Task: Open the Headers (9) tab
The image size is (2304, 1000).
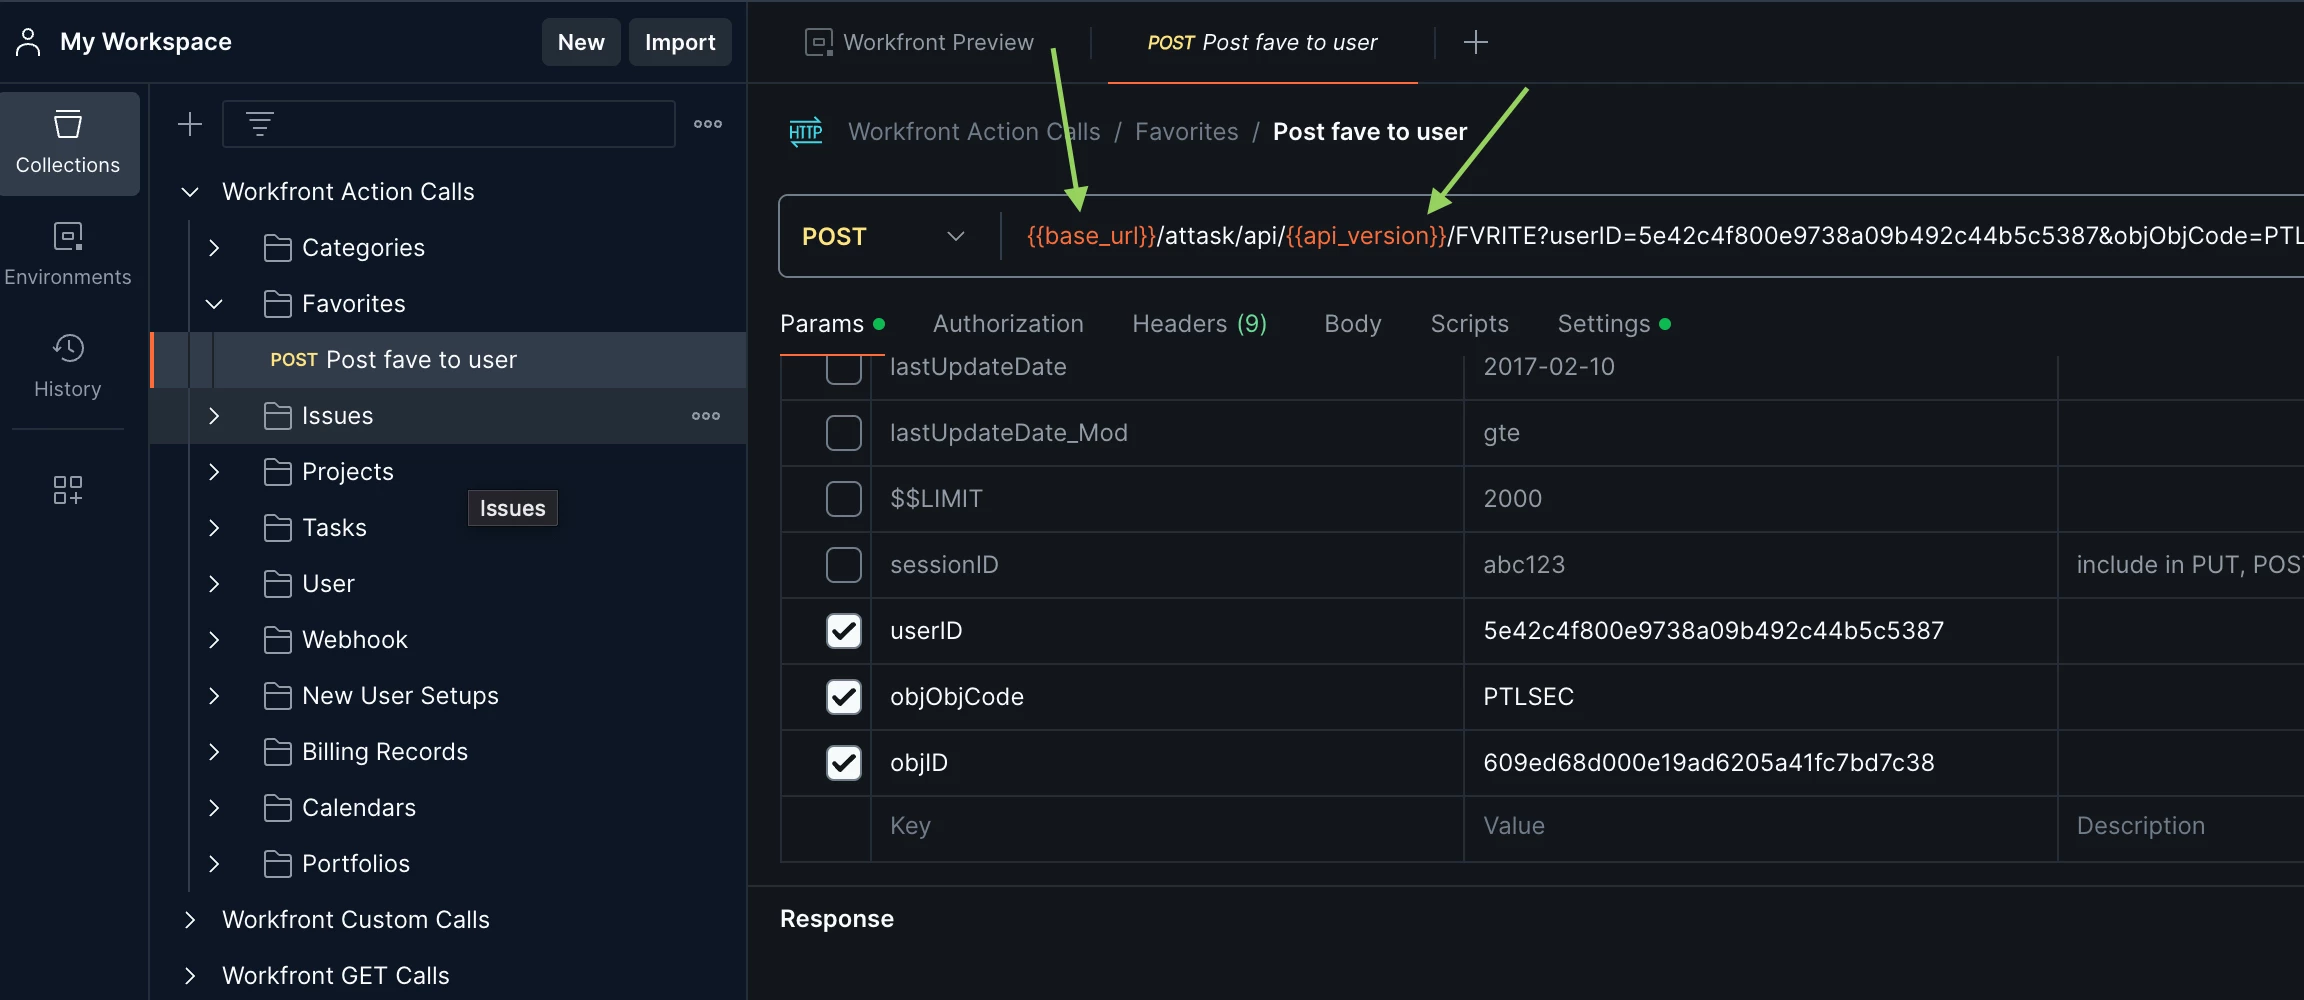Action: click(x=1200, y=324)
